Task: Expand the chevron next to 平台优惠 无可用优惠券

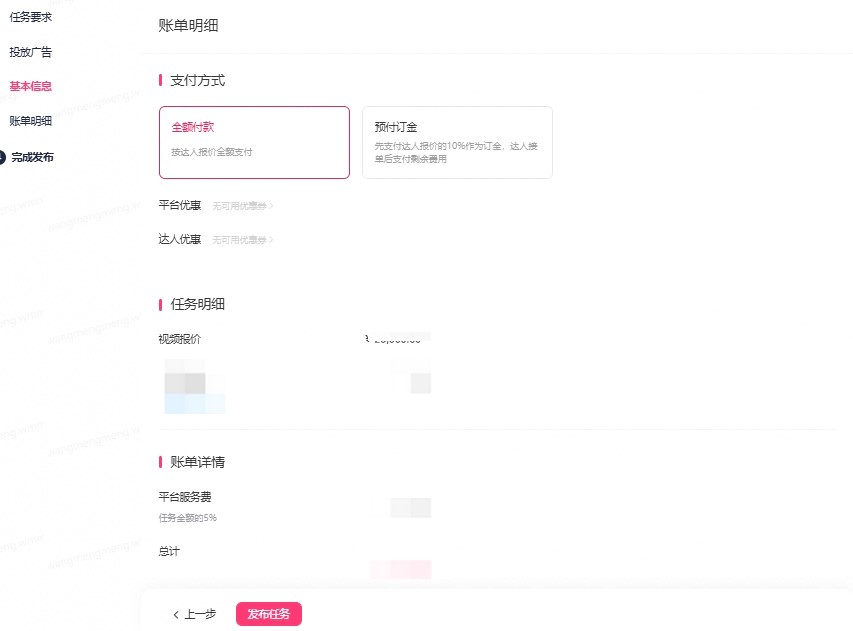Action: [271, 206]
